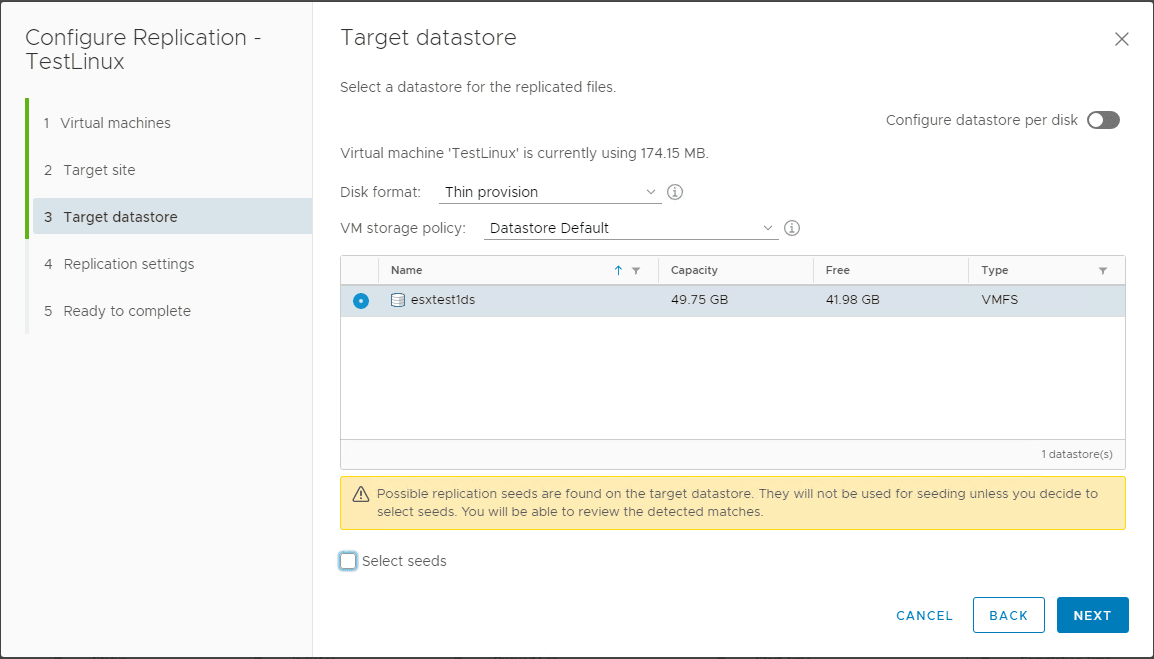Viewport: 1154px width, 659px height.
Task: Go to Target site step
Action: tap(99, 170)
